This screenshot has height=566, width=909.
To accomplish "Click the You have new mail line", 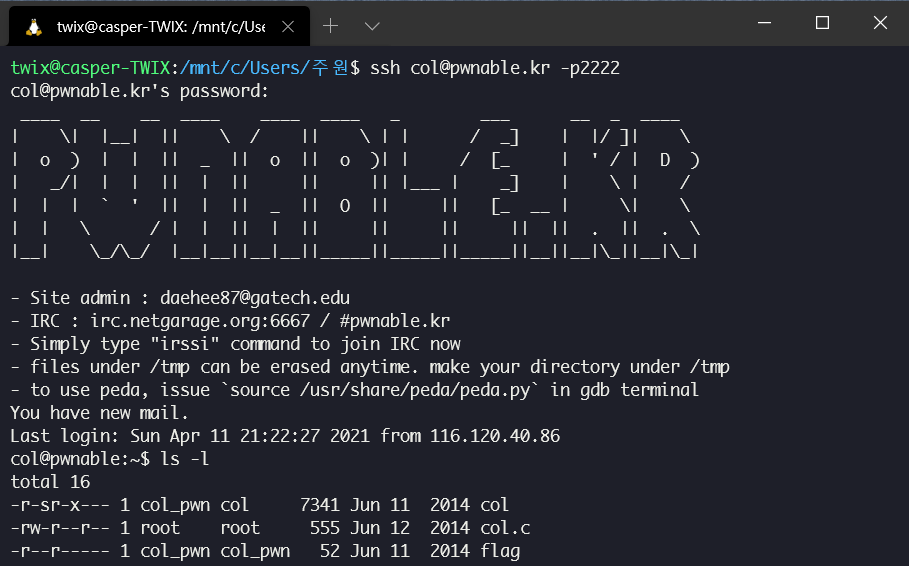I will point(100,413).
